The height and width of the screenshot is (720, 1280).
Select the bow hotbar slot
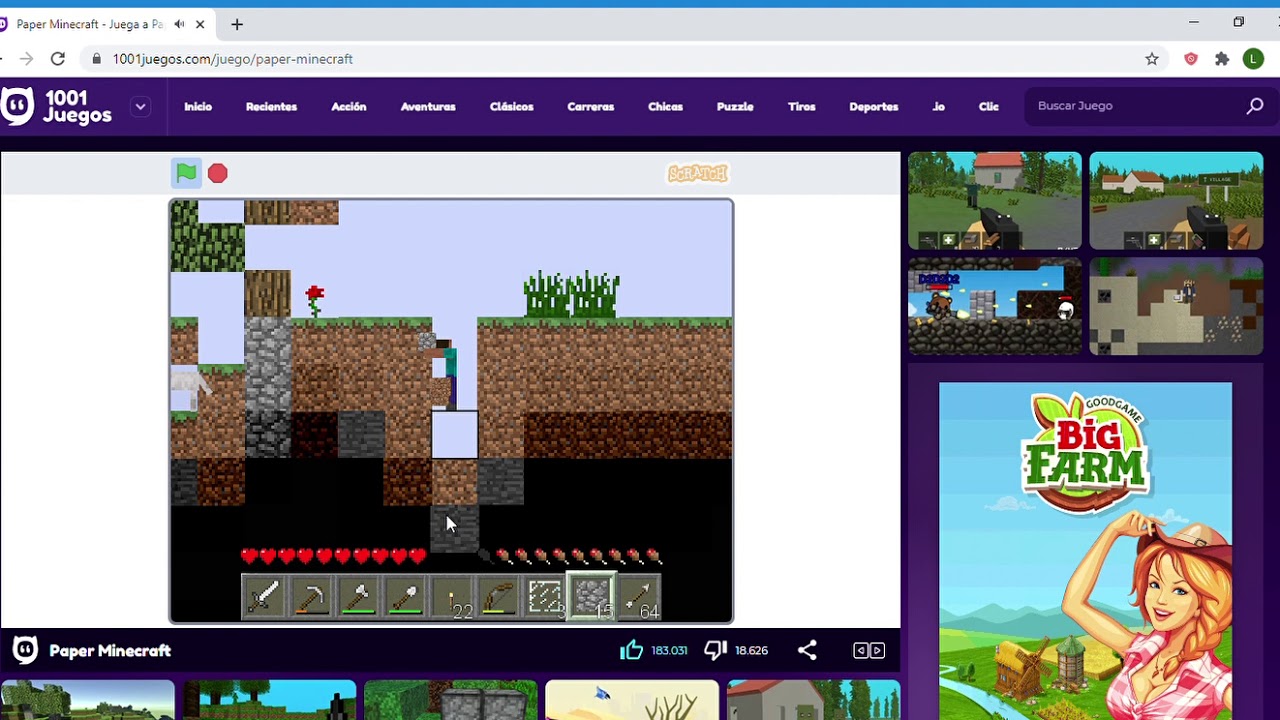(x=499, y=597)
